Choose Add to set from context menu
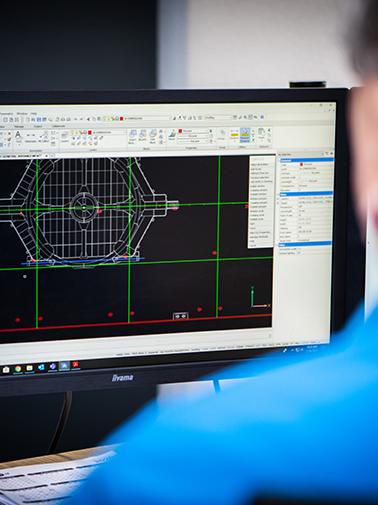 click(256, 169)
